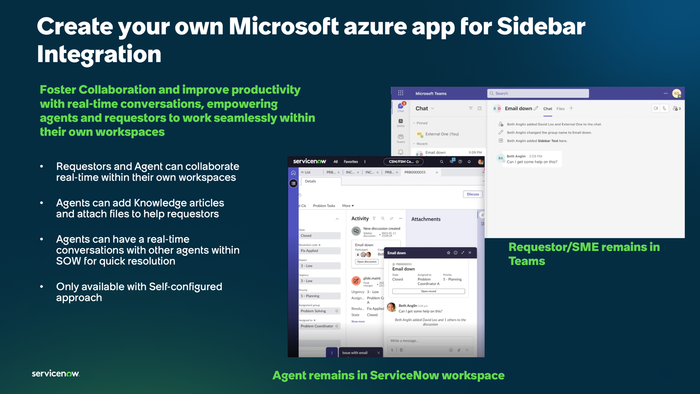Click the ServiceNow header search icon
The image size is (700, 394).
(x=442, y=162)
